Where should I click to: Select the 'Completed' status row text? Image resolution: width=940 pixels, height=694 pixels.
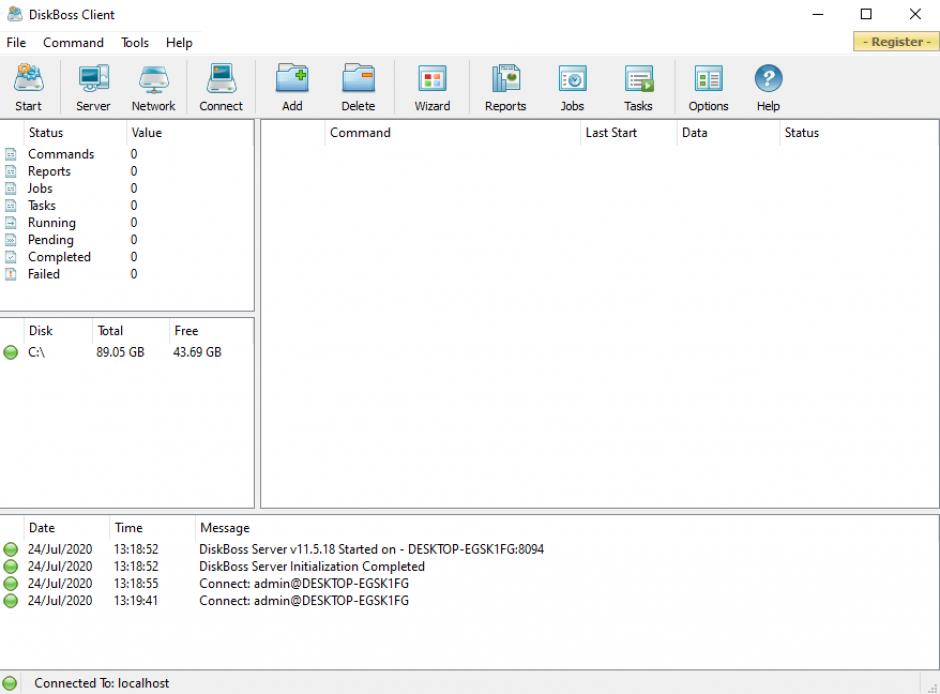(x=59, y=257)
